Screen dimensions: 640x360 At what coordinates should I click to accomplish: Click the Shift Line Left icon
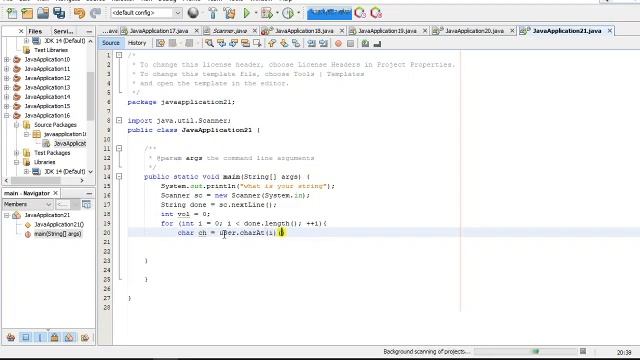311,43
